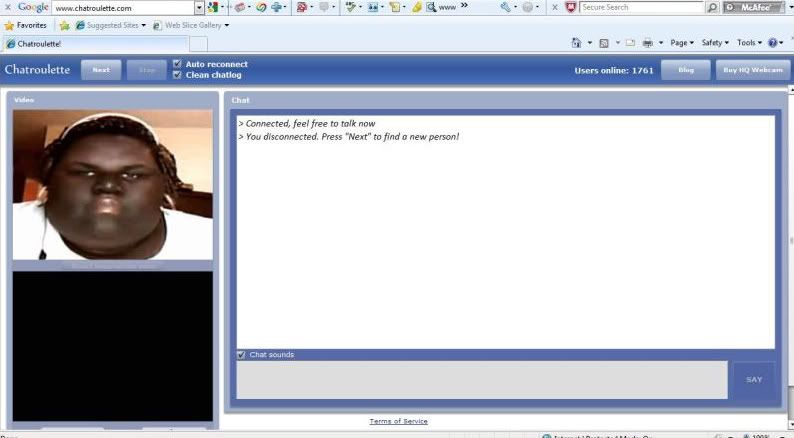Click the red share toolbar icon
Screen dimensions: 794x438
[x=302, y=7]
